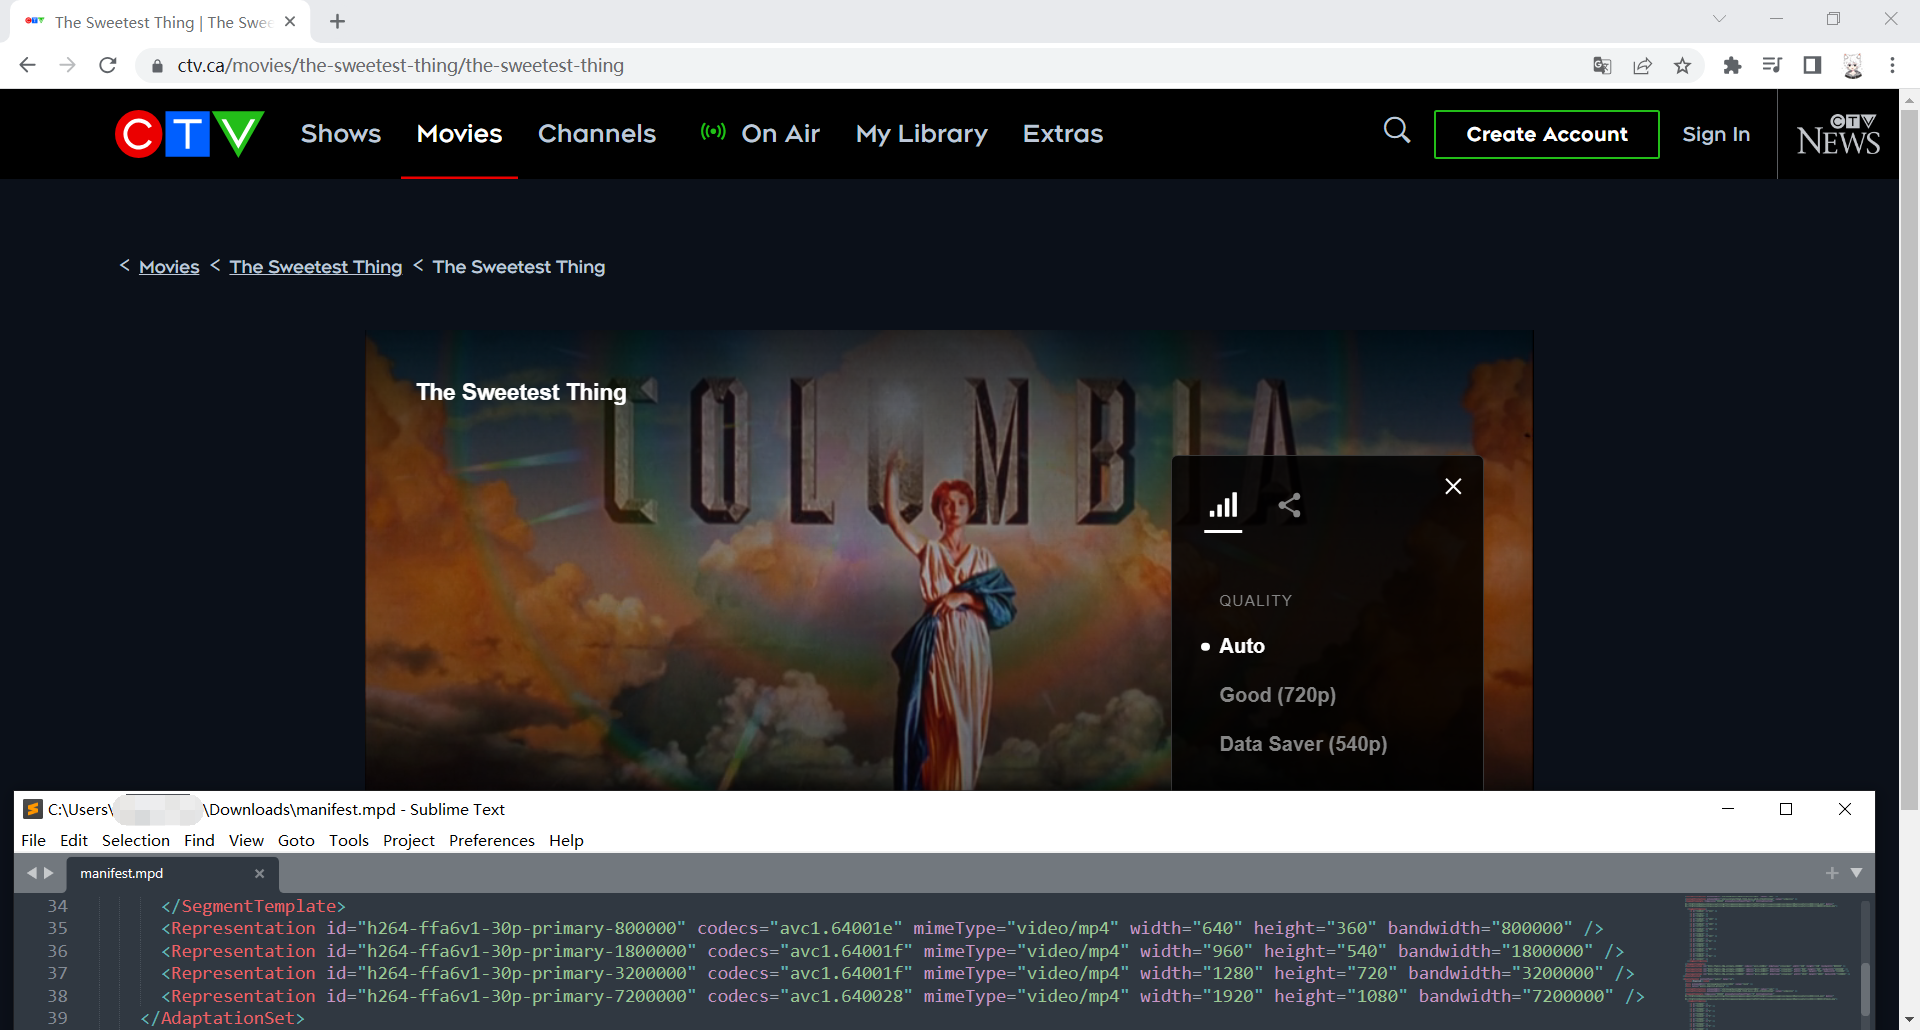This screenshot has height=1030, width=1920.
Task: Click the Sublime Text minimap
Action: click(1767, 961)
